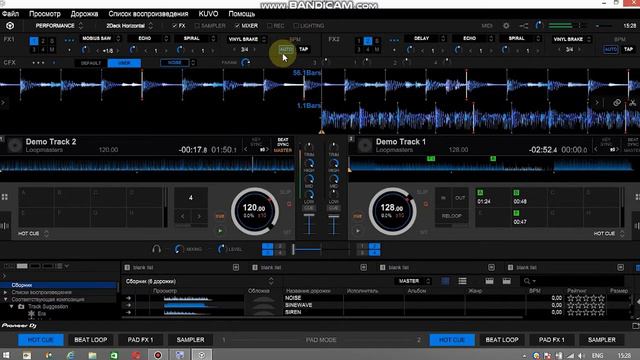The height and width of the screenshot is (360, 640).
Task: Click the FX1 AUTO BPM button
Action: (286, 49)
